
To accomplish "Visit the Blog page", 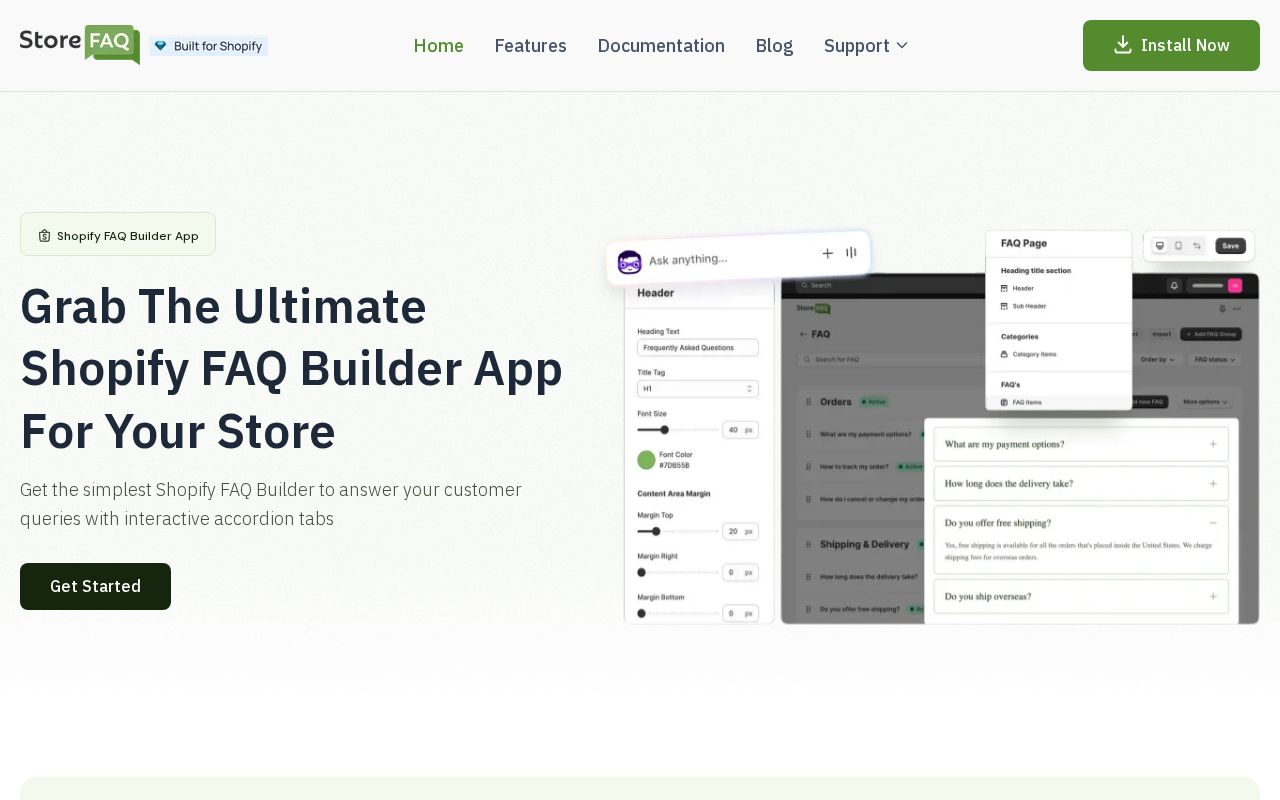I will click(774, 45).
